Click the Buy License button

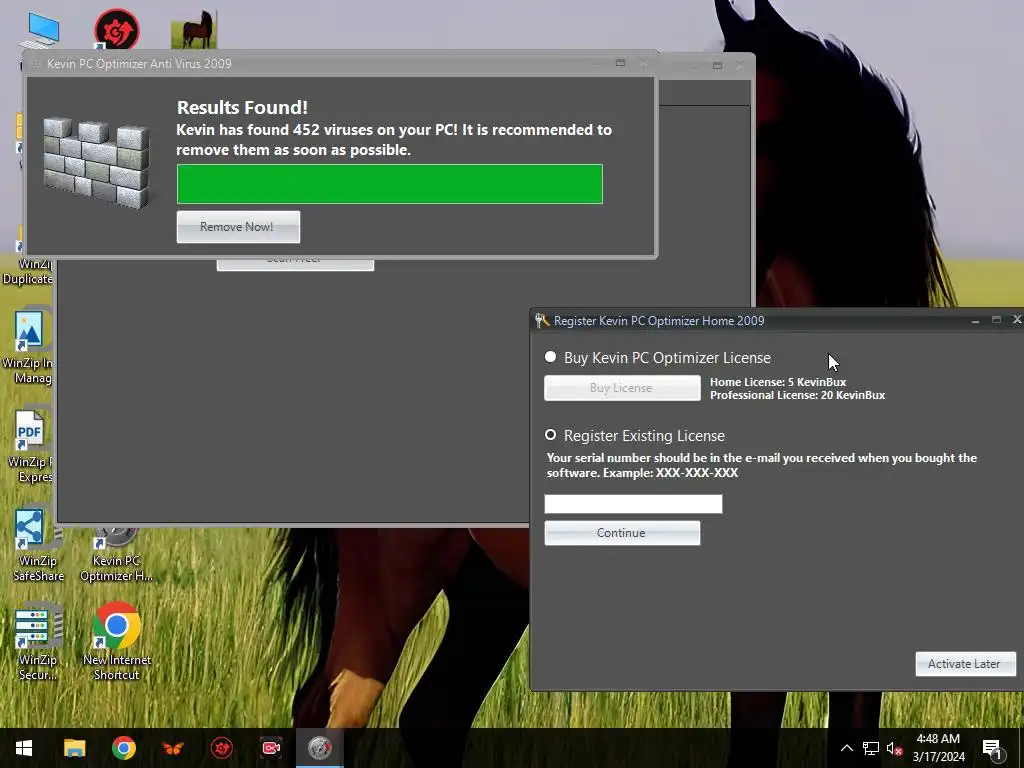(x=622, y=388)
